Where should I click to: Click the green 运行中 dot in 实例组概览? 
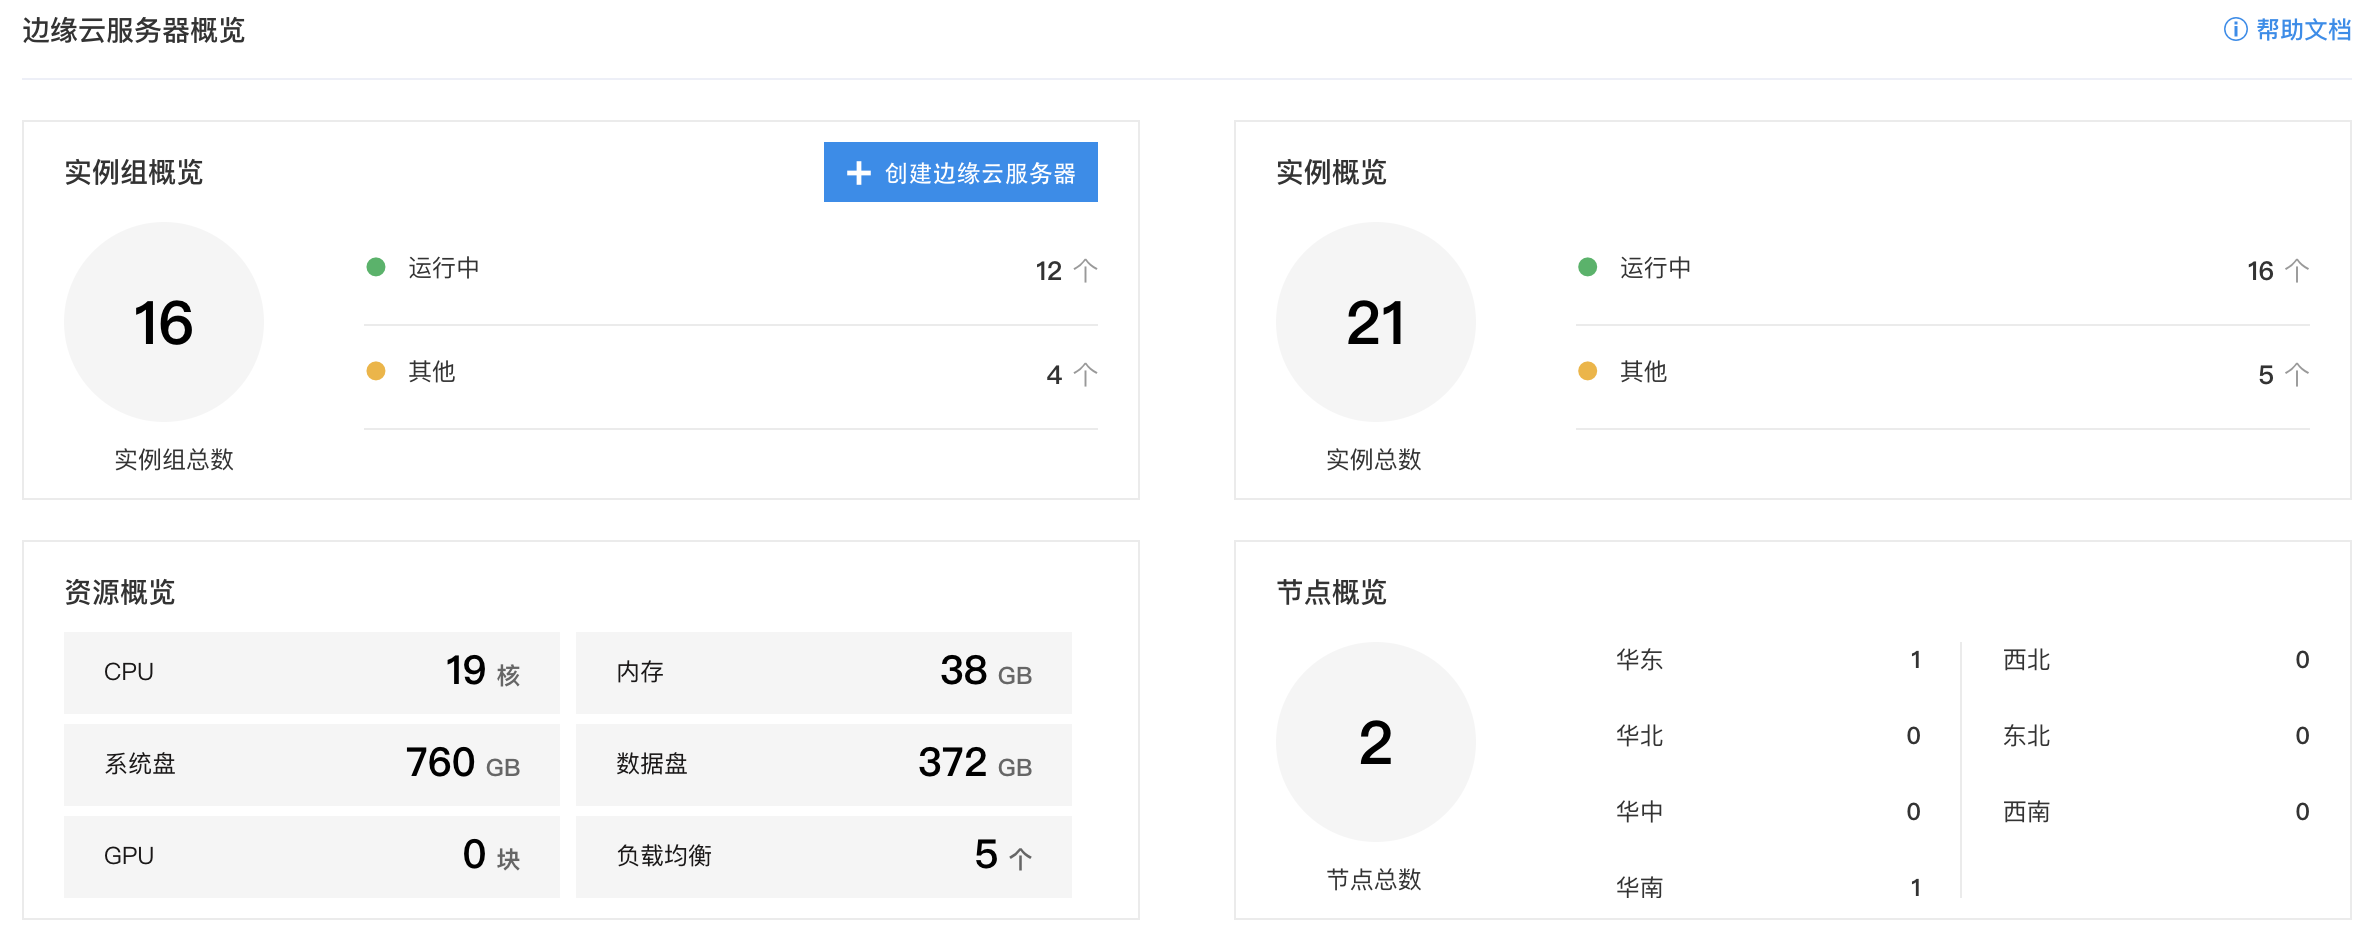click(376, 267)
